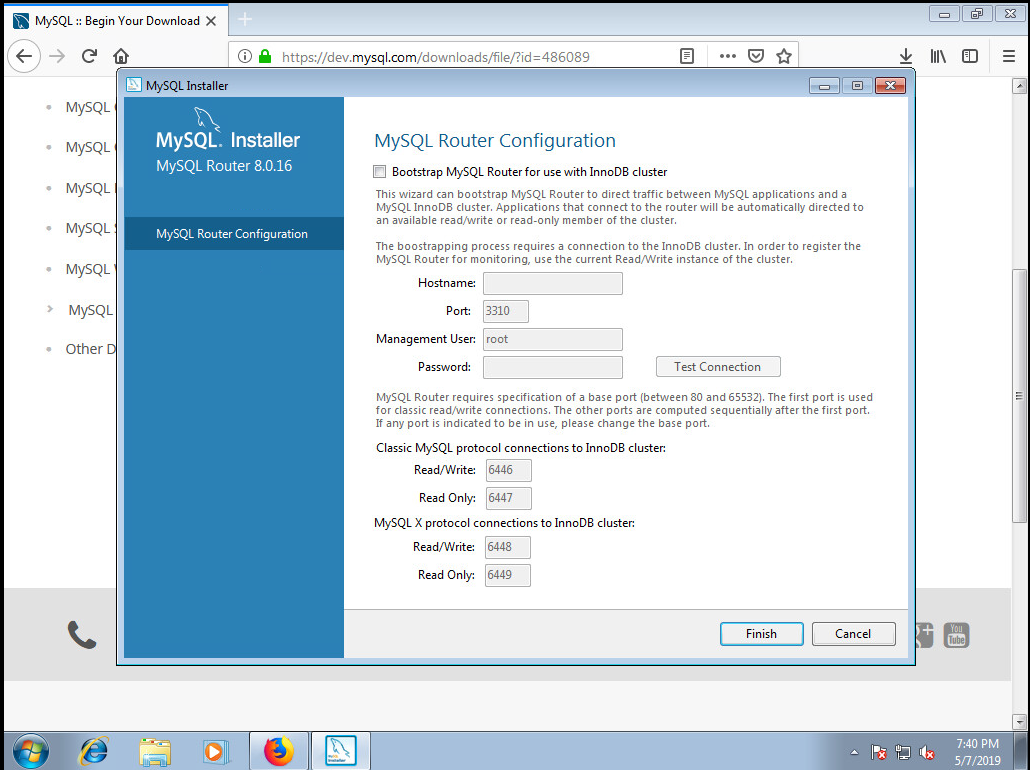The height and width of the screenshot is (770, 1030).
Task: Open Firefox downloads panel
Action: (x=906, y=57)
